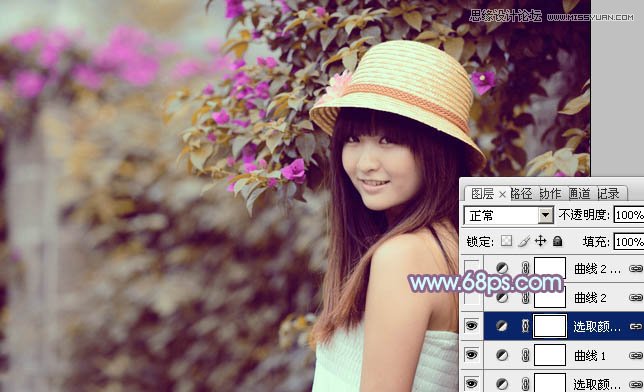Image resolution: width=644 pixels, height=392 pixels.
Task: Click the 填充 label
Action: [x=596, y=242]
